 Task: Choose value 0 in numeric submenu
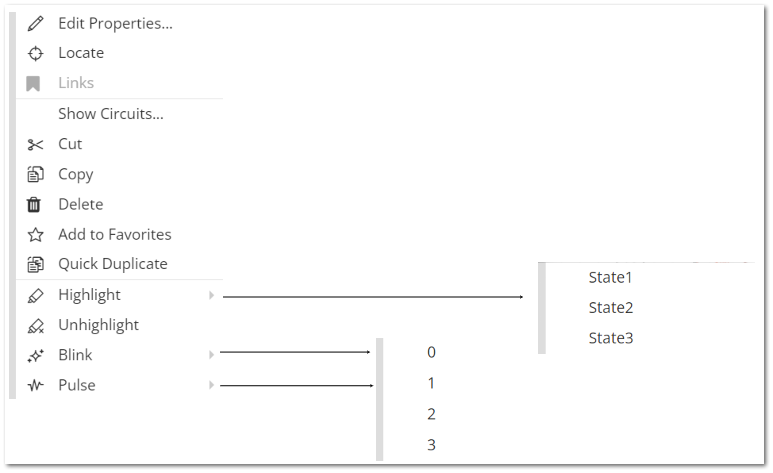tap(431, 352)
